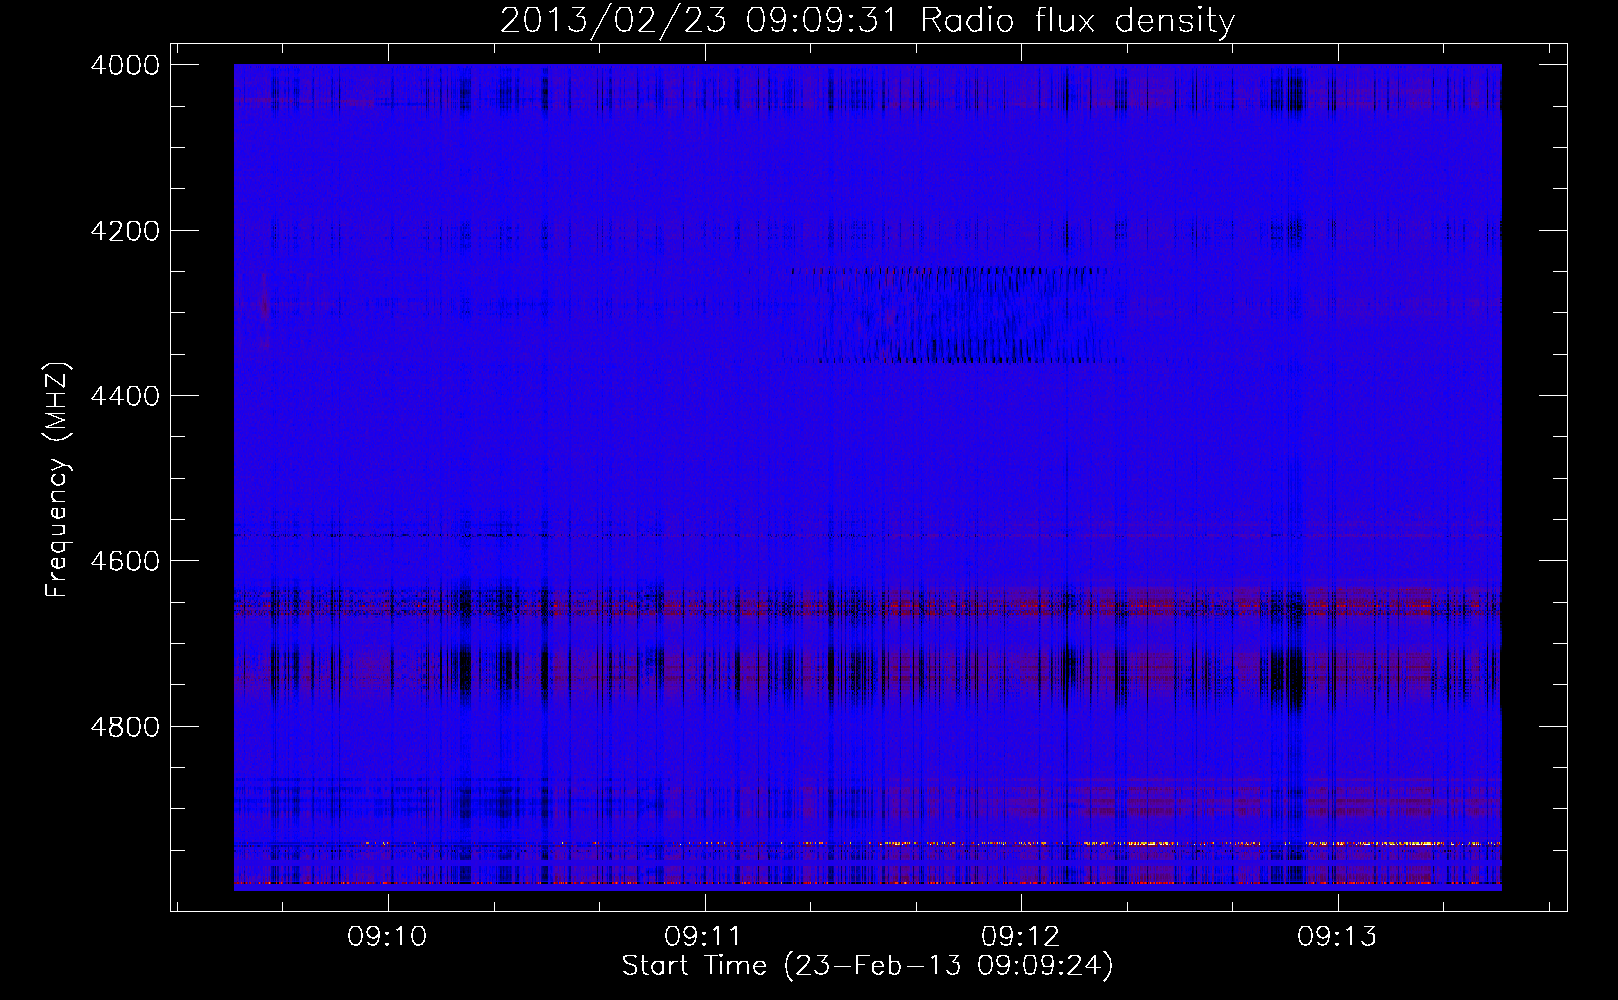Click the '4600' frequency axis label
This screenshot has height=1000, width=1618.
click(x=125, y=561)
